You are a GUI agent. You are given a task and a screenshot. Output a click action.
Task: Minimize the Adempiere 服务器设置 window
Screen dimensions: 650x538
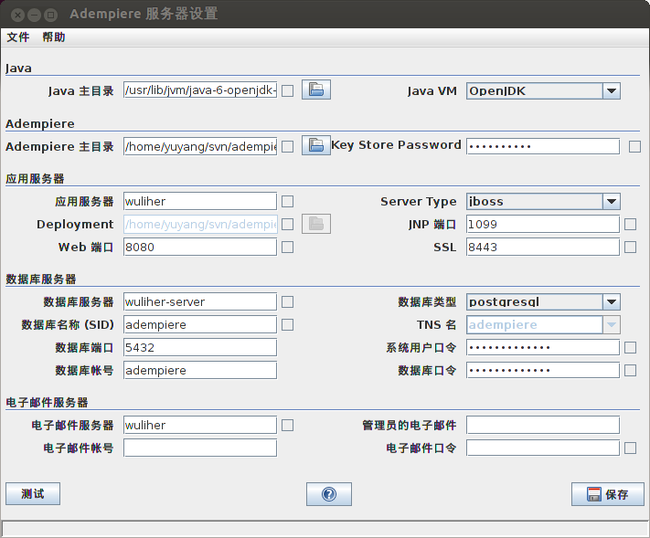(x=34, y=15)
